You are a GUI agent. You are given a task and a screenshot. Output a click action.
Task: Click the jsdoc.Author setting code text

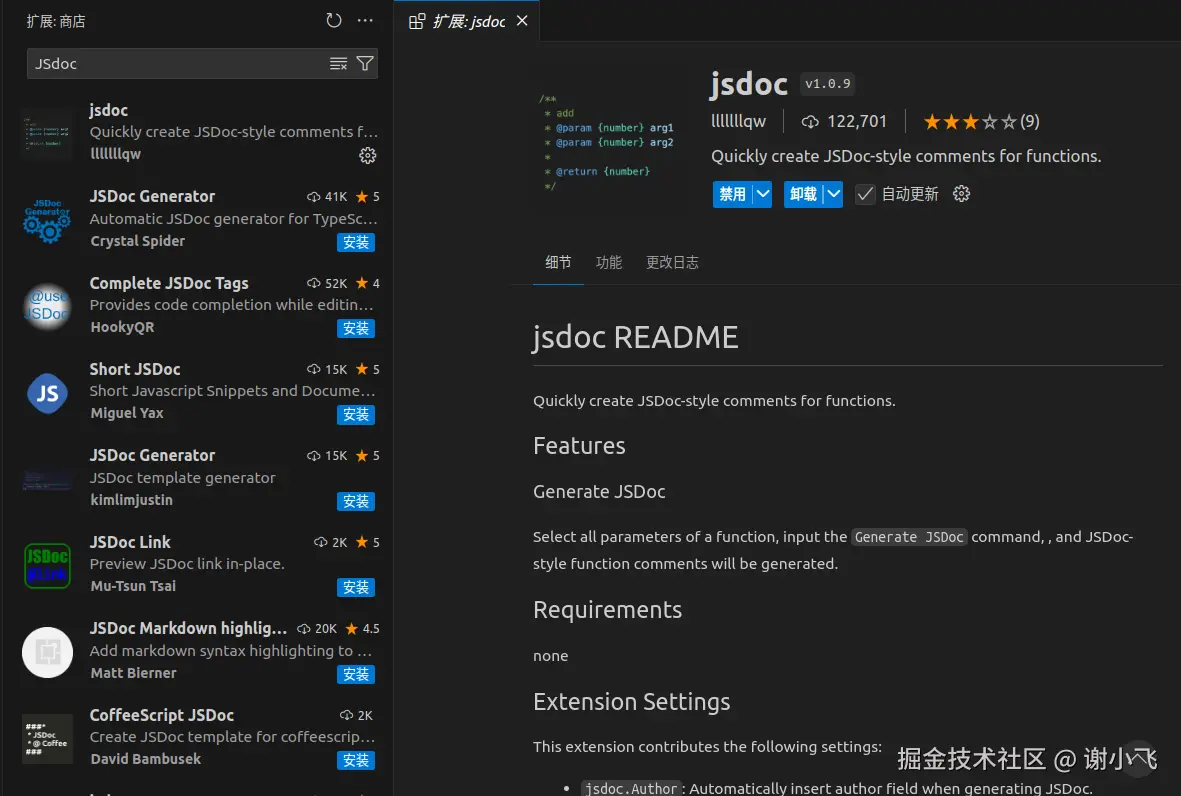[631, 788]
